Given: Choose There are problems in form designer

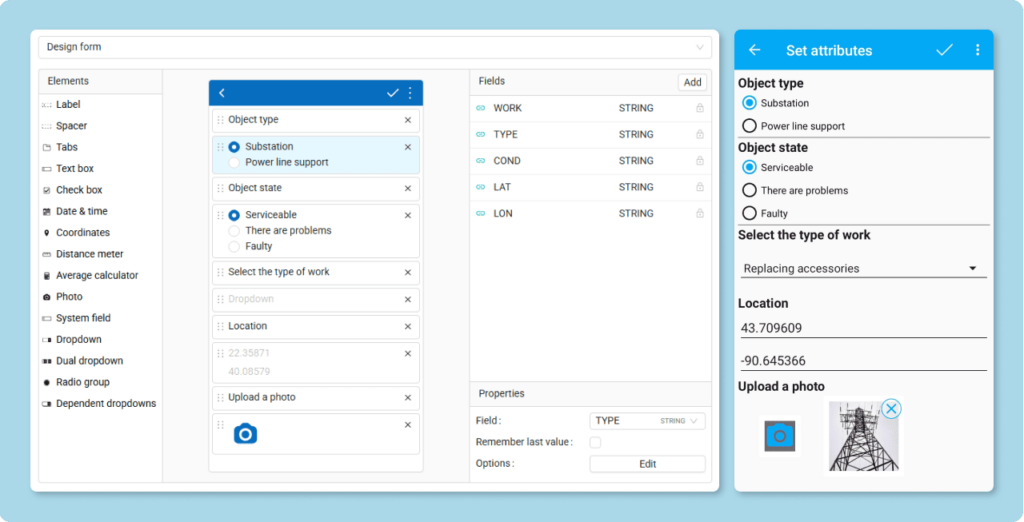Looking at the screenshot, I should point(234,231).
